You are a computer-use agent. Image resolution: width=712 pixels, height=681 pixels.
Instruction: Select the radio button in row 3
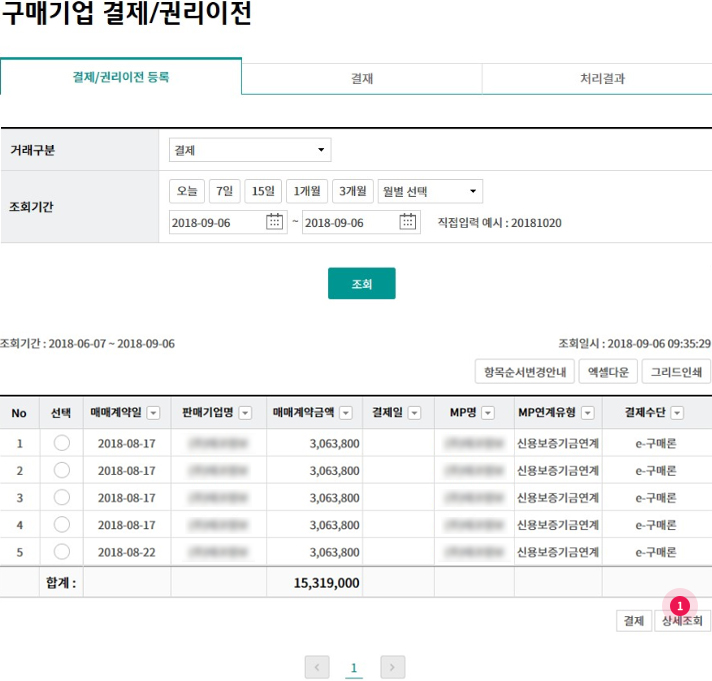62,497
